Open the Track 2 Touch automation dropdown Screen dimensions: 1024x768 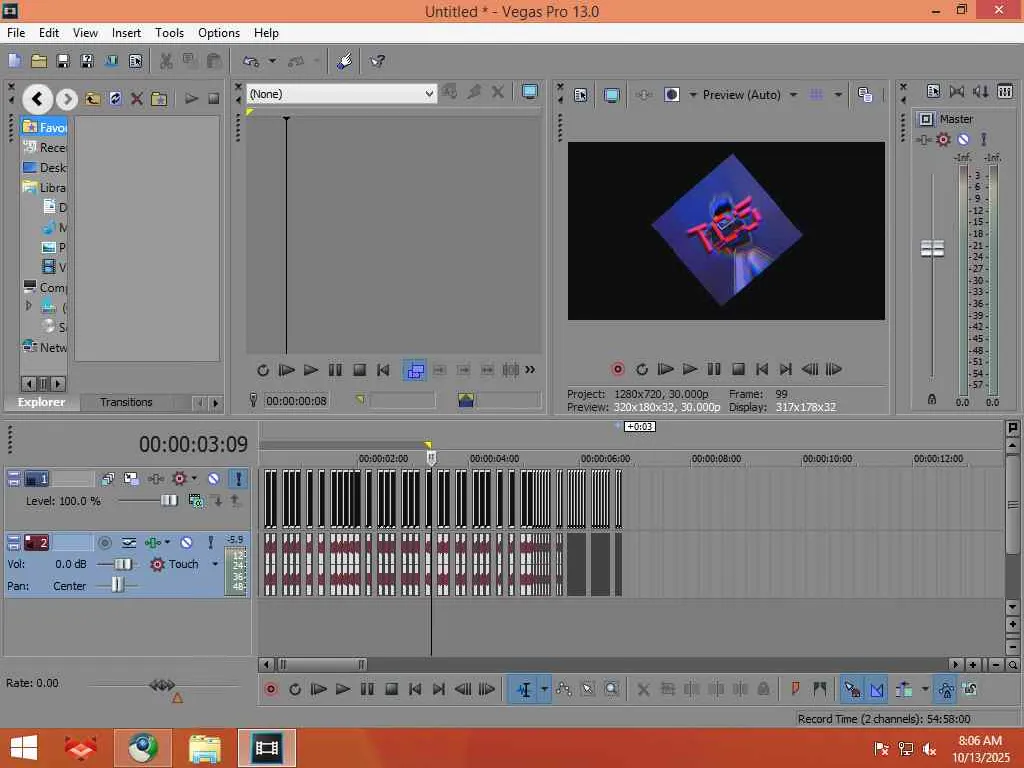tap(215, 564)
